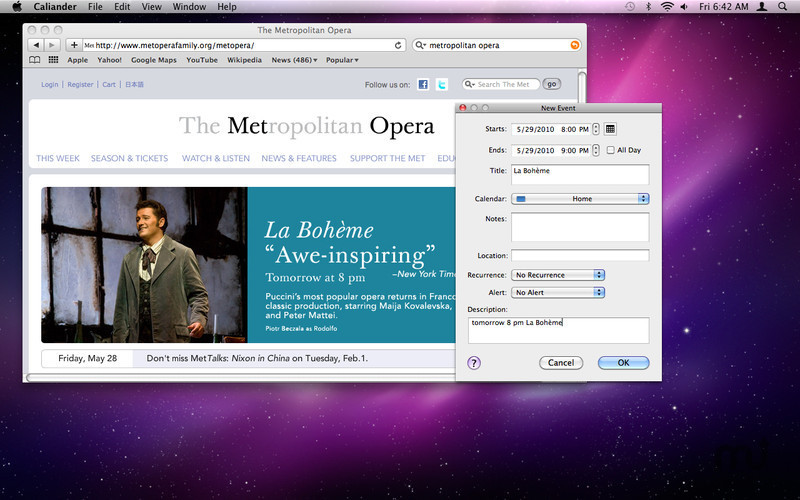This screenshot has width=800, height=500.
Task: Show all bookmarks book icon
Action: click(x=35, y=60)
